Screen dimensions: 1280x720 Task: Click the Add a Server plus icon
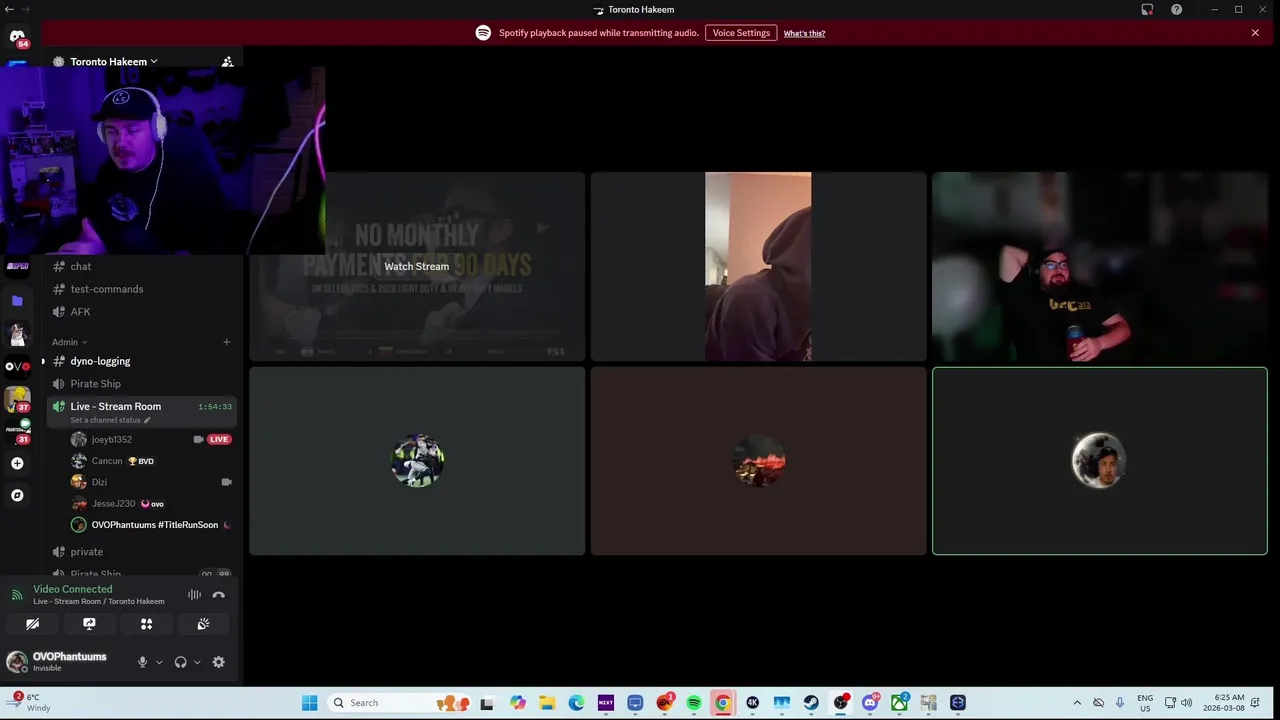point(17,464)
